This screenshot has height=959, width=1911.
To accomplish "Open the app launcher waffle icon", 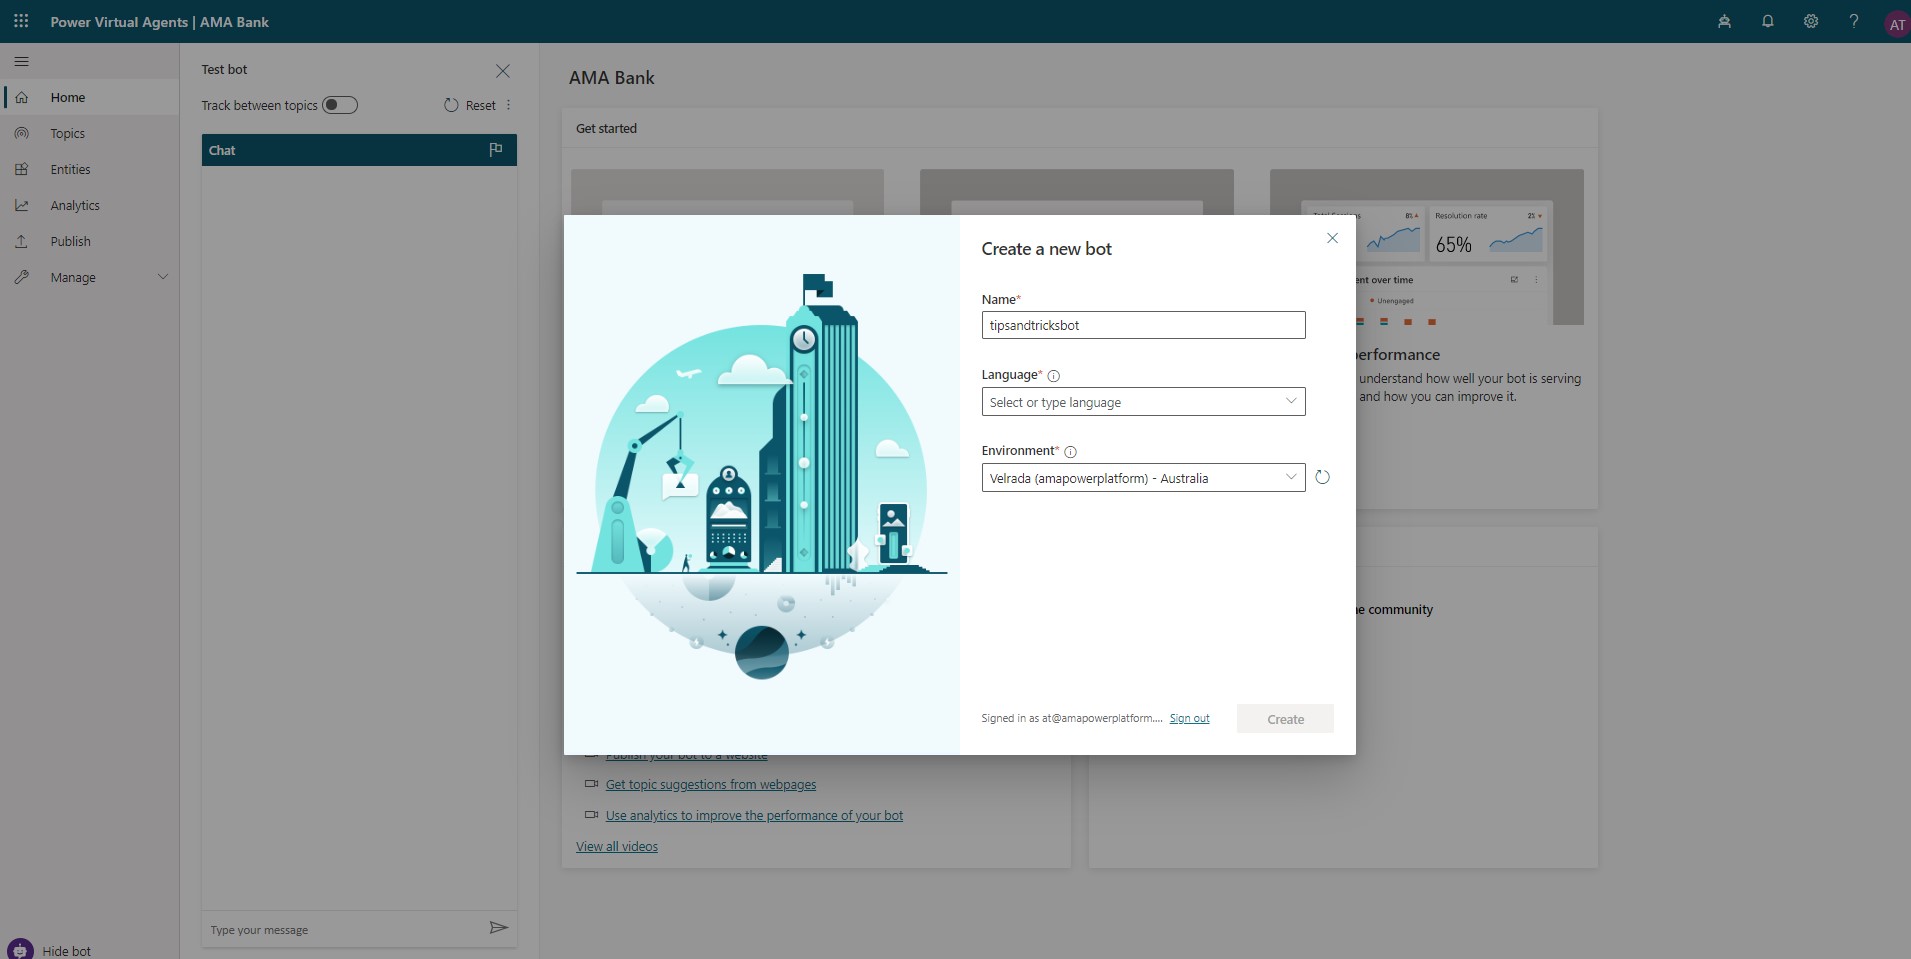I will pyautogui.click(x=21, y=21).
